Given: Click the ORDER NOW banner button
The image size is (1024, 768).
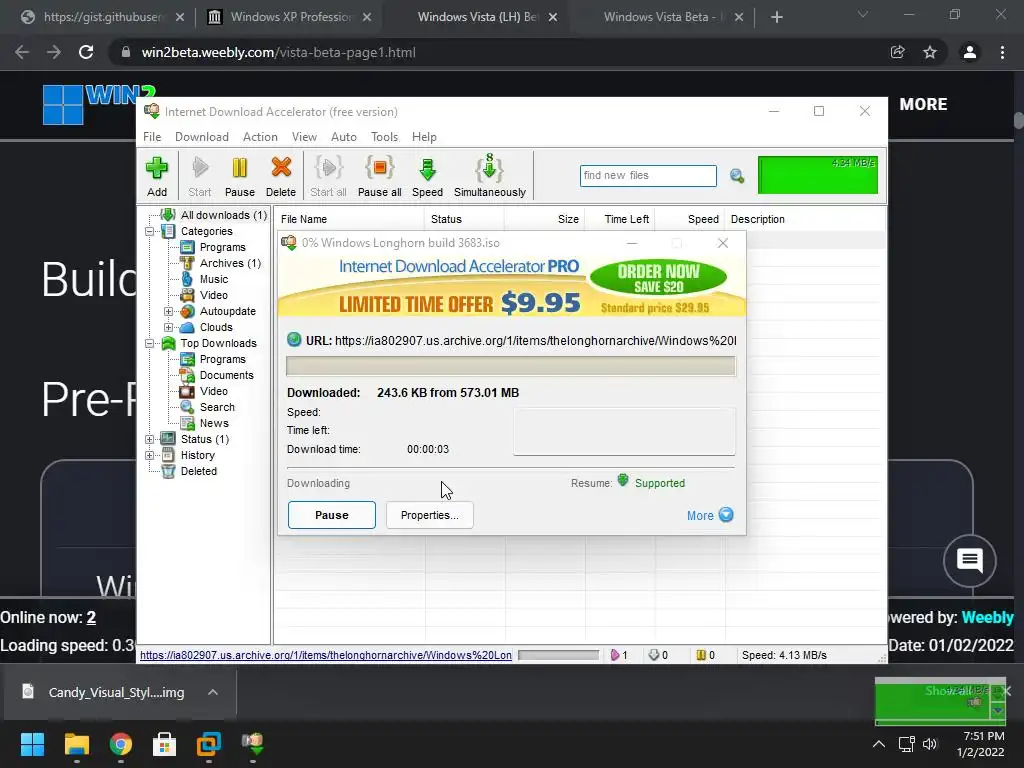Looking at the screenshot, I should point(658,278).
